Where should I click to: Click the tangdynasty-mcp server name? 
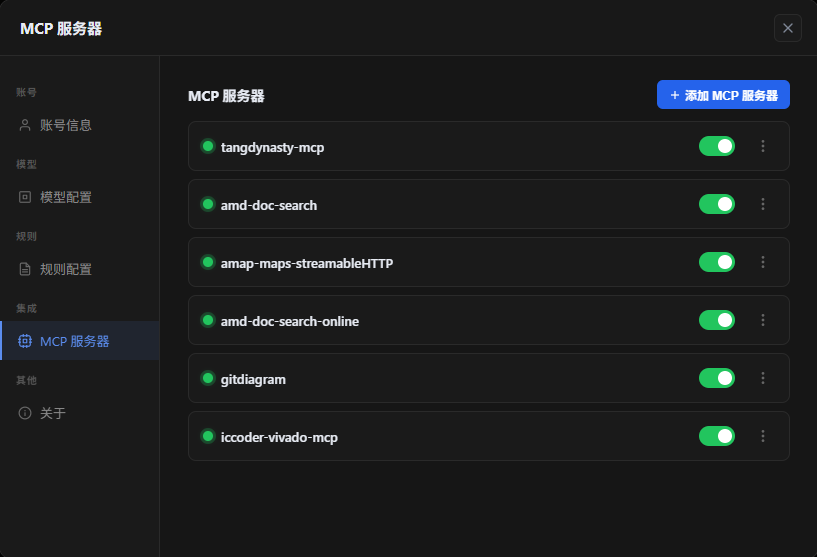(272, 147)
